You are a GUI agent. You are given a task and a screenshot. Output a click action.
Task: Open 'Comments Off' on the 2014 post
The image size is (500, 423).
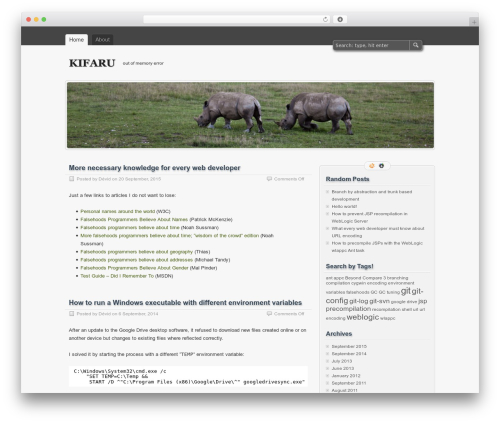(x=289, y=314)
